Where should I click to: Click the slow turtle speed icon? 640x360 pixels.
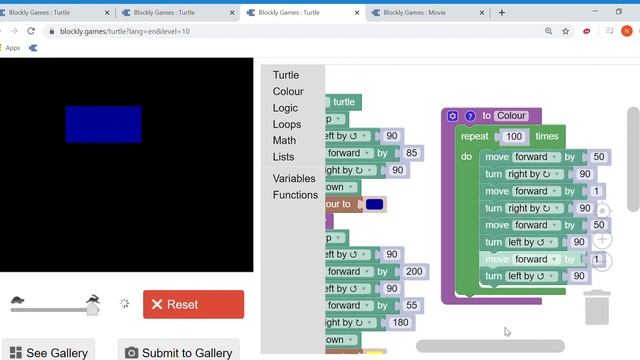[18, 300]
